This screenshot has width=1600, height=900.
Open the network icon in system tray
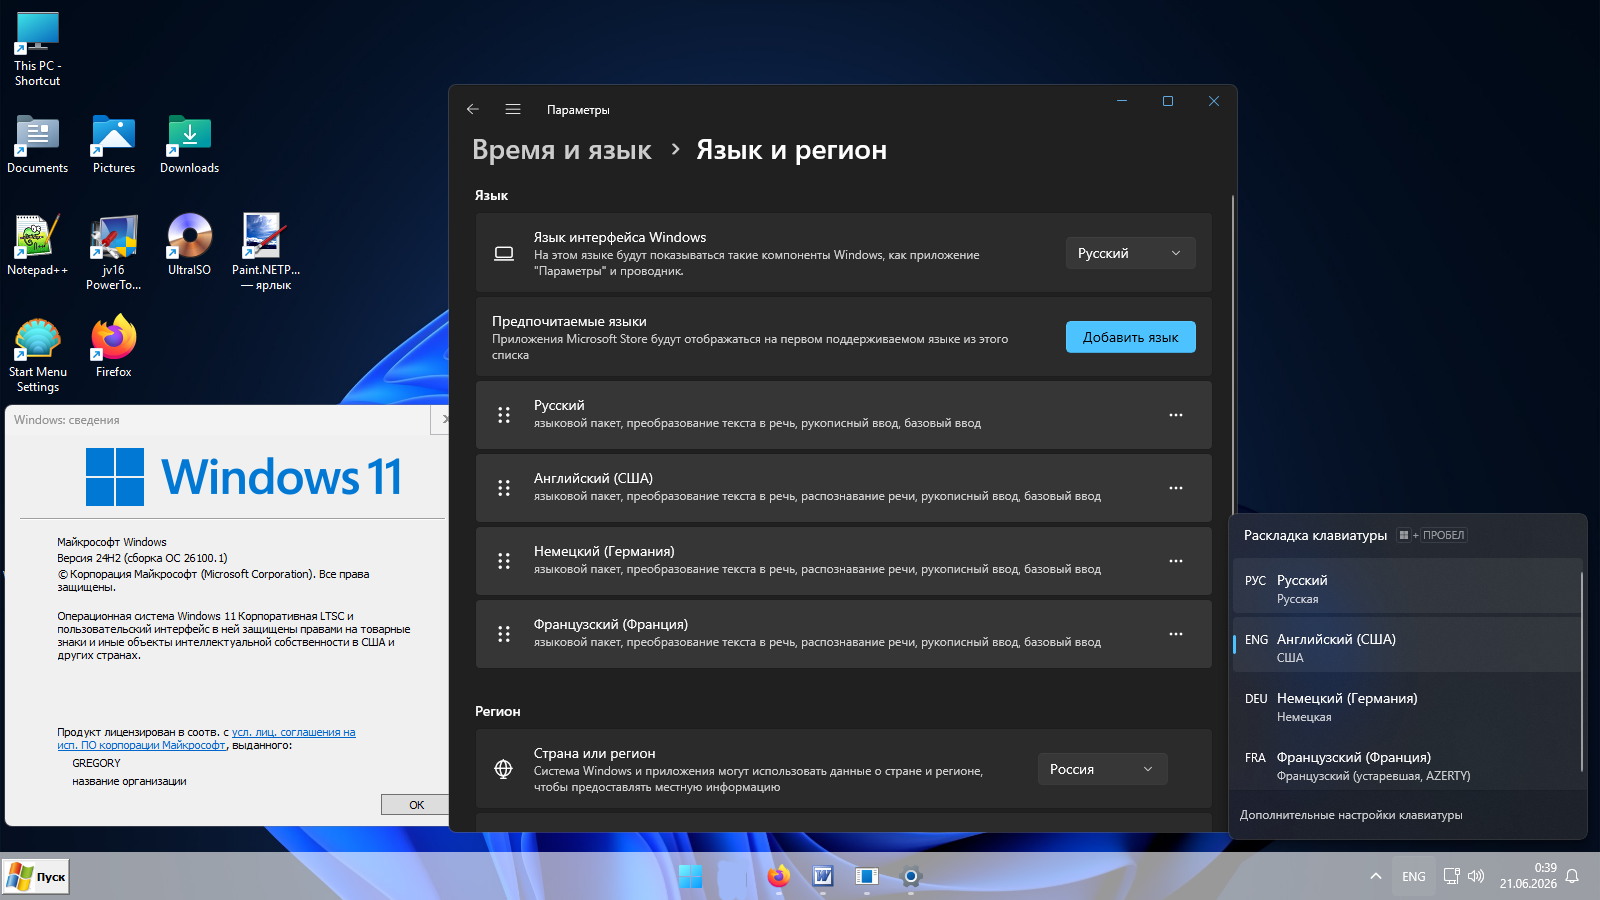coord(1451,876)
